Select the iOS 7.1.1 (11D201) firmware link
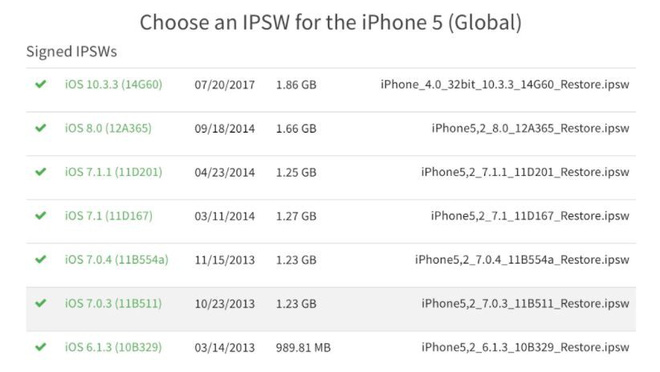 click(x=113, y=172)
